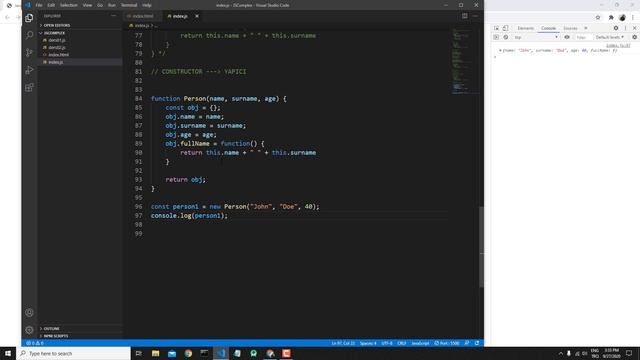Viewport: 640px width, 360px height.
Task: Open the Explorer view in activity bar
Action: pos(29,18)
